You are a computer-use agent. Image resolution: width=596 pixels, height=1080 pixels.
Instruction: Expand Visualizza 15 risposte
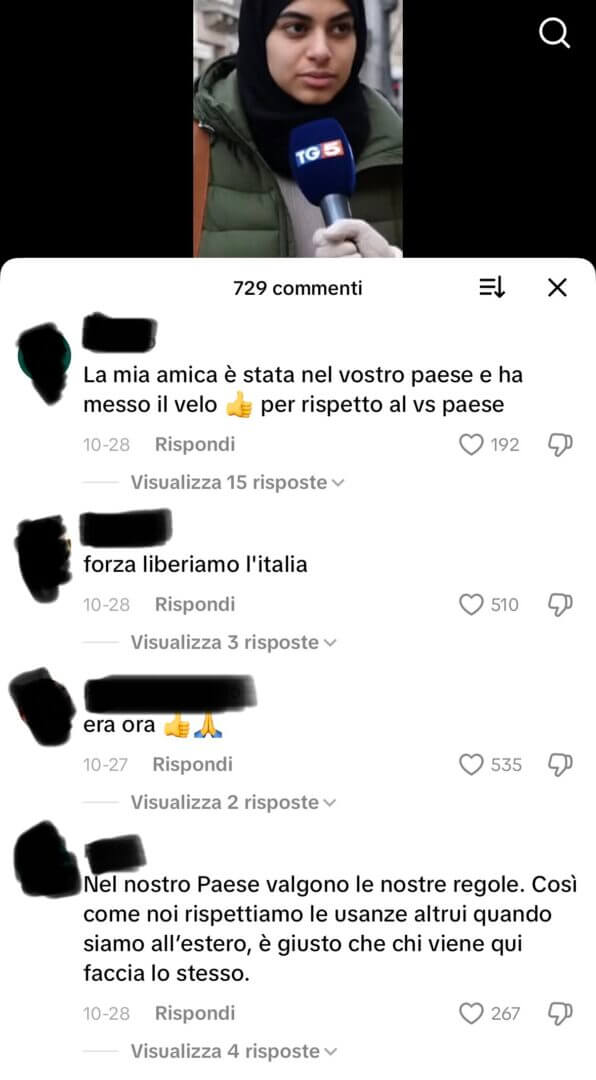click(237, 482)
